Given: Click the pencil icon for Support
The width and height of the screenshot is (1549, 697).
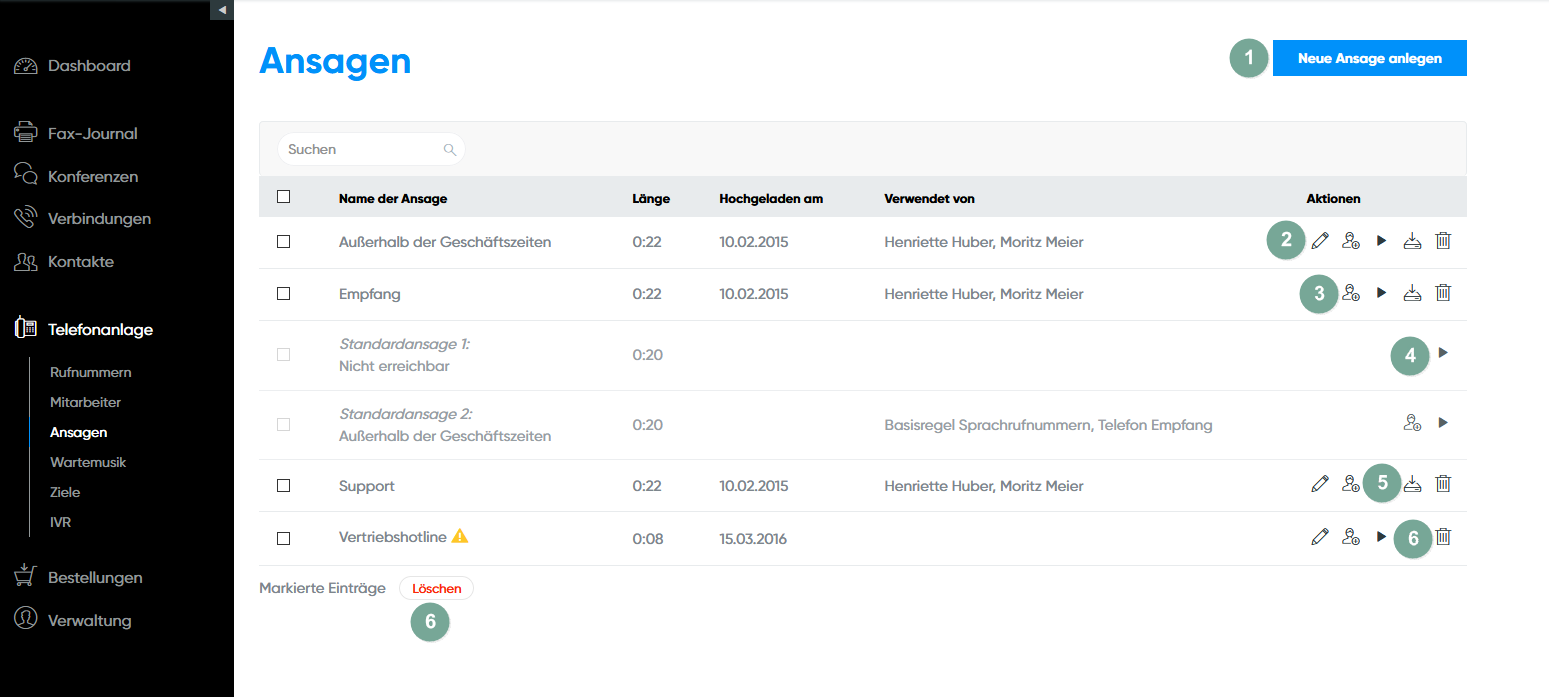Looking at the screenshot, I should coord(1320,484).
